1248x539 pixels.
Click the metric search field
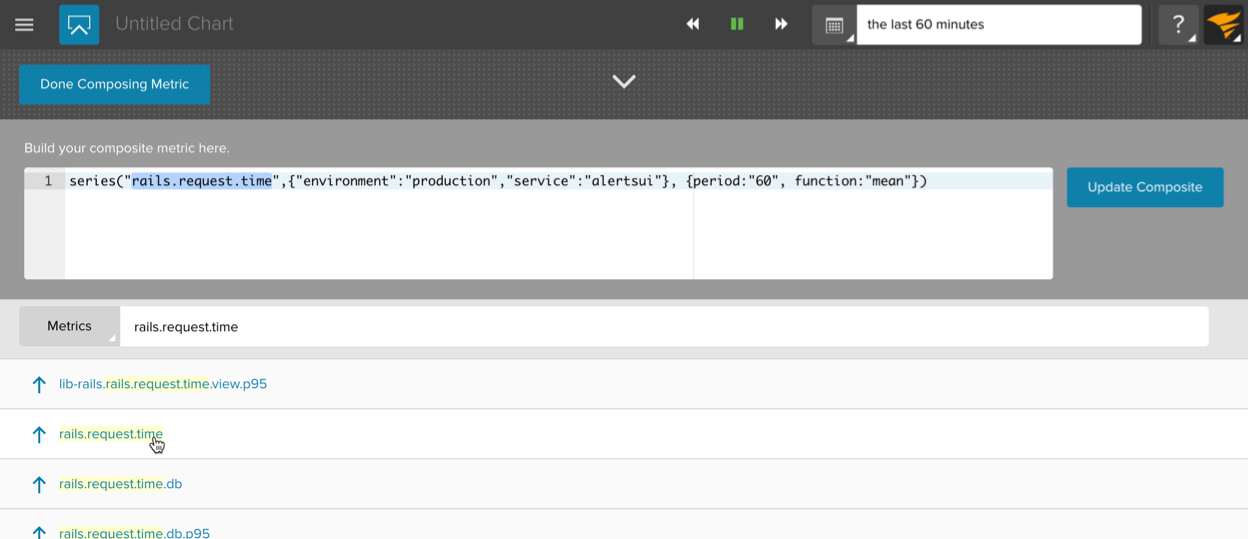662,327
